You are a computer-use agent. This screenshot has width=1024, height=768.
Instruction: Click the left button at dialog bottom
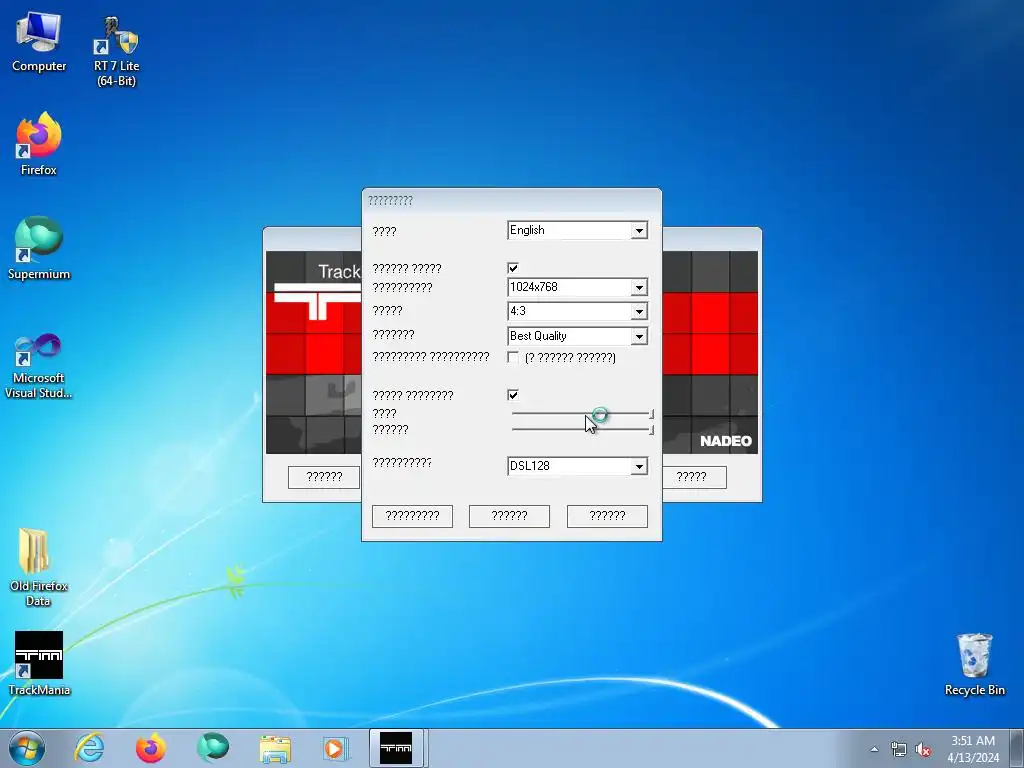pyautogui.click(x=412, y=516)
